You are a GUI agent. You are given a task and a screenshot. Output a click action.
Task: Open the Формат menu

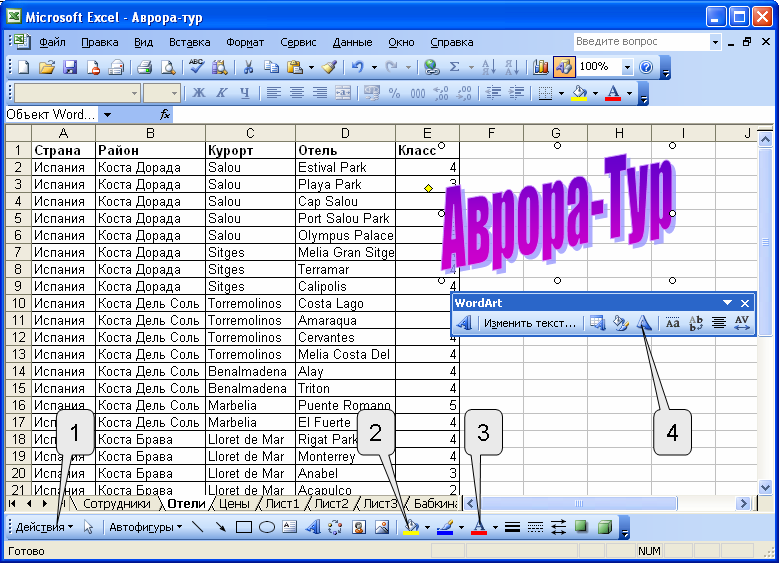[x=245, y=42]
